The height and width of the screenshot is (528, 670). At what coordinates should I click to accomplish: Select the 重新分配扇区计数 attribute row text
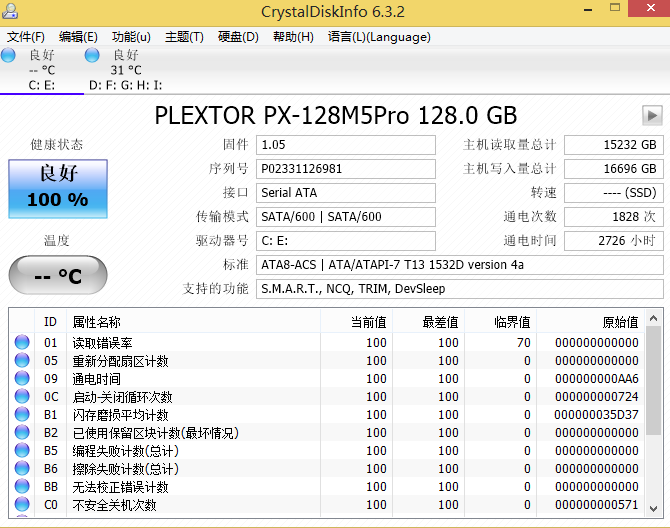[x=120, y=361]
